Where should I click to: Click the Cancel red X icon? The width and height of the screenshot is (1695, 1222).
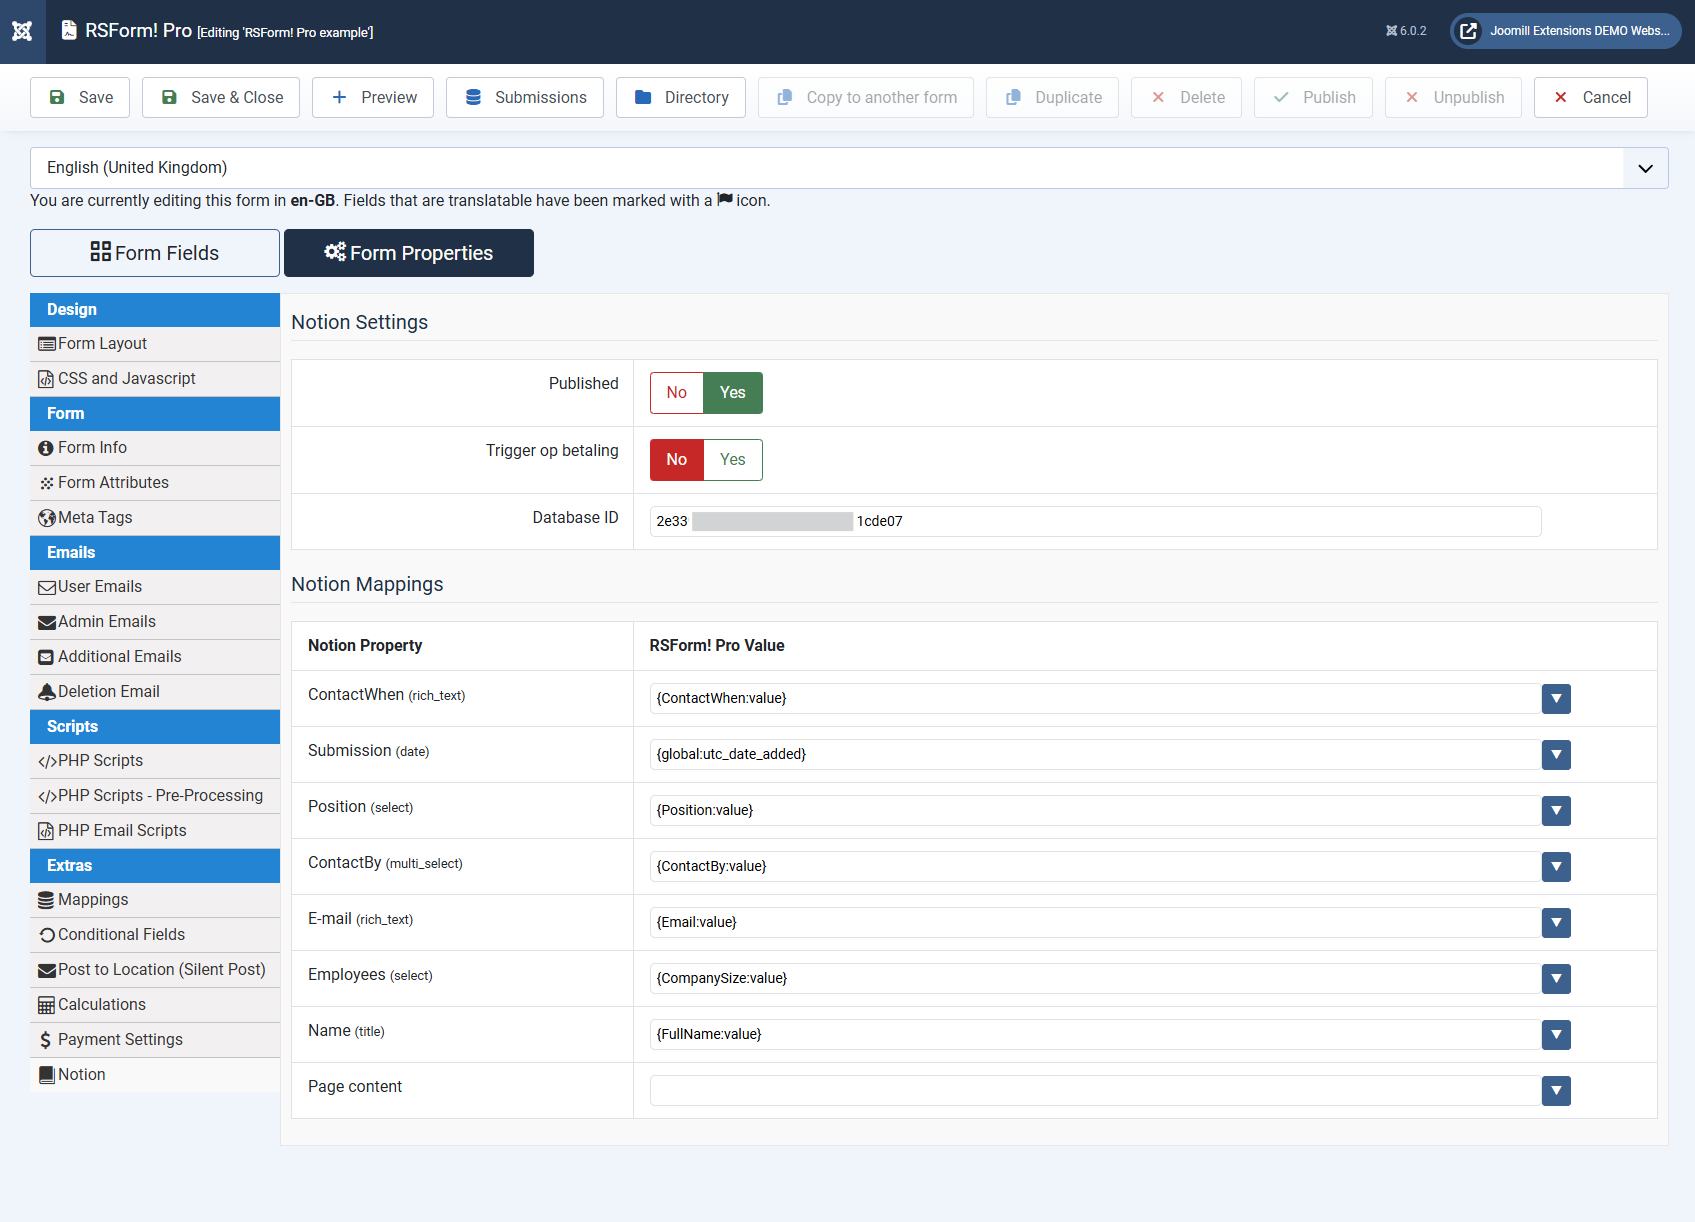(x=1560, y=97)
